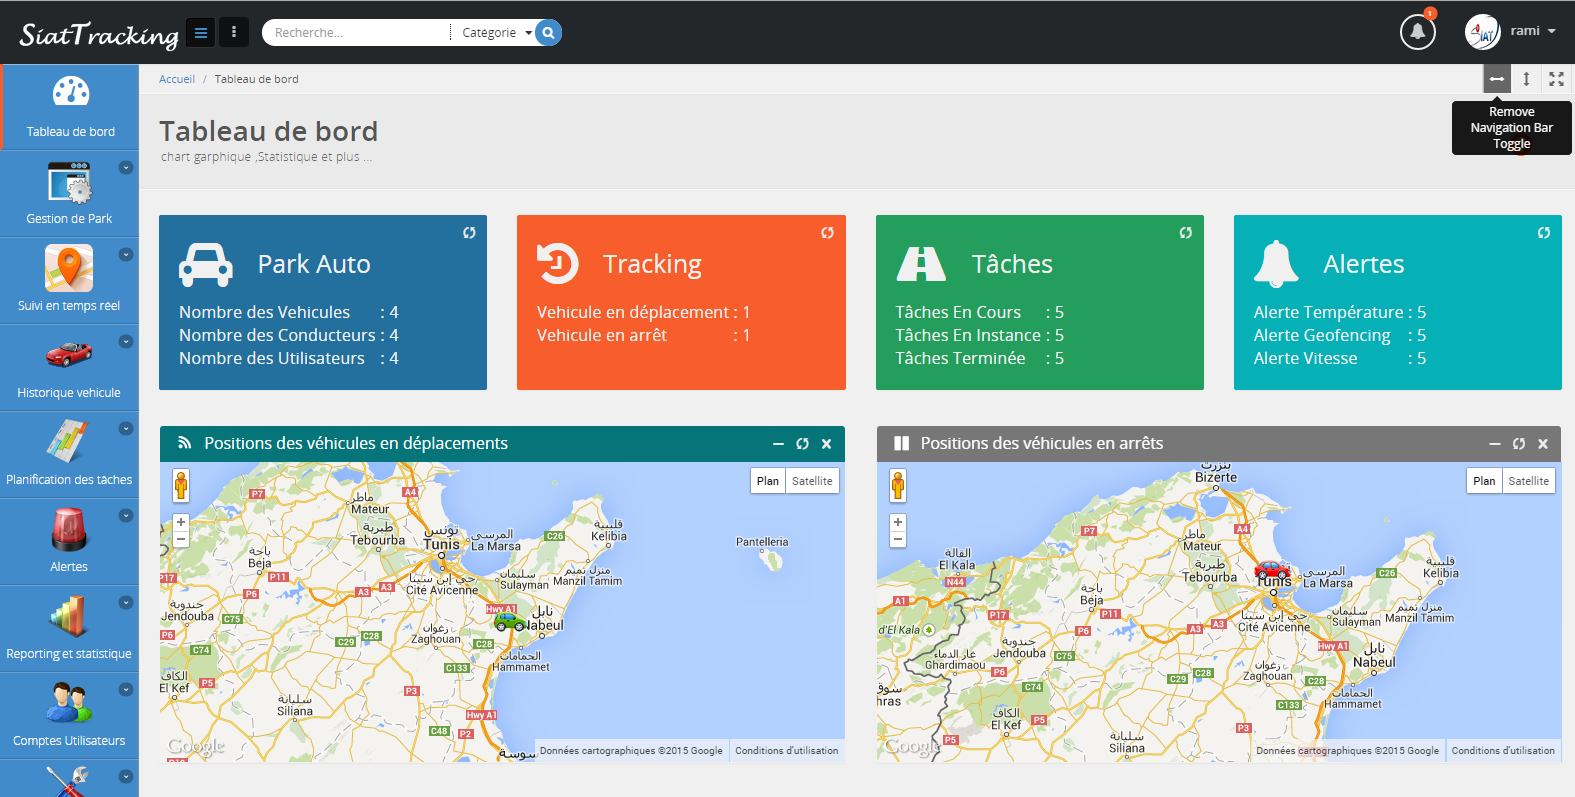The height and width of the screenshot is (797, 1575).
Task: Close the véhicules en arrêts panel
Action: pyautogui.click(x=1542, y=444)
